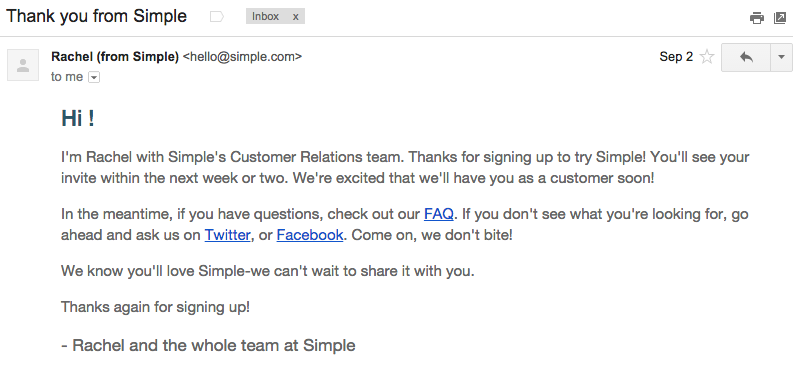Mark importance with the label marker icon
Screen dimensions: 801x368
point(217,17)
